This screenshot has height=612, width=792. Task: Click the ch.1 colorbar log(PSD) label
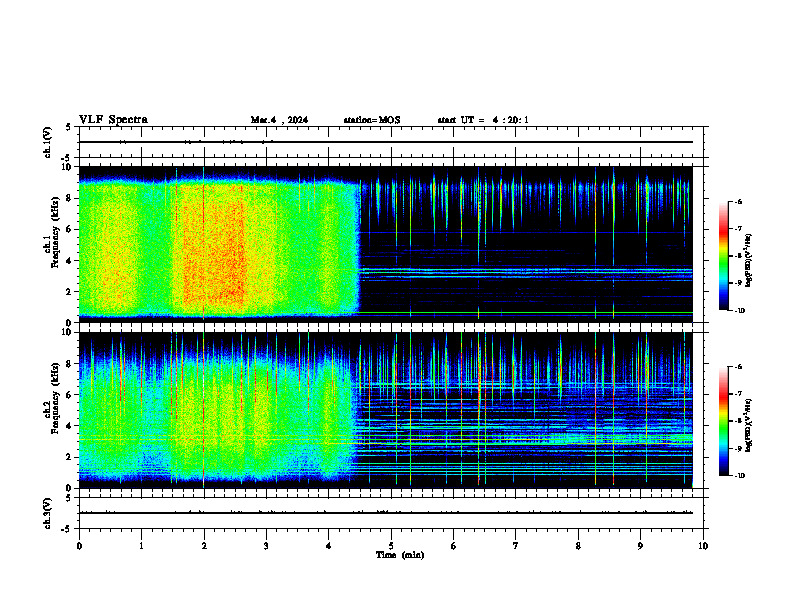click(748, 261)
